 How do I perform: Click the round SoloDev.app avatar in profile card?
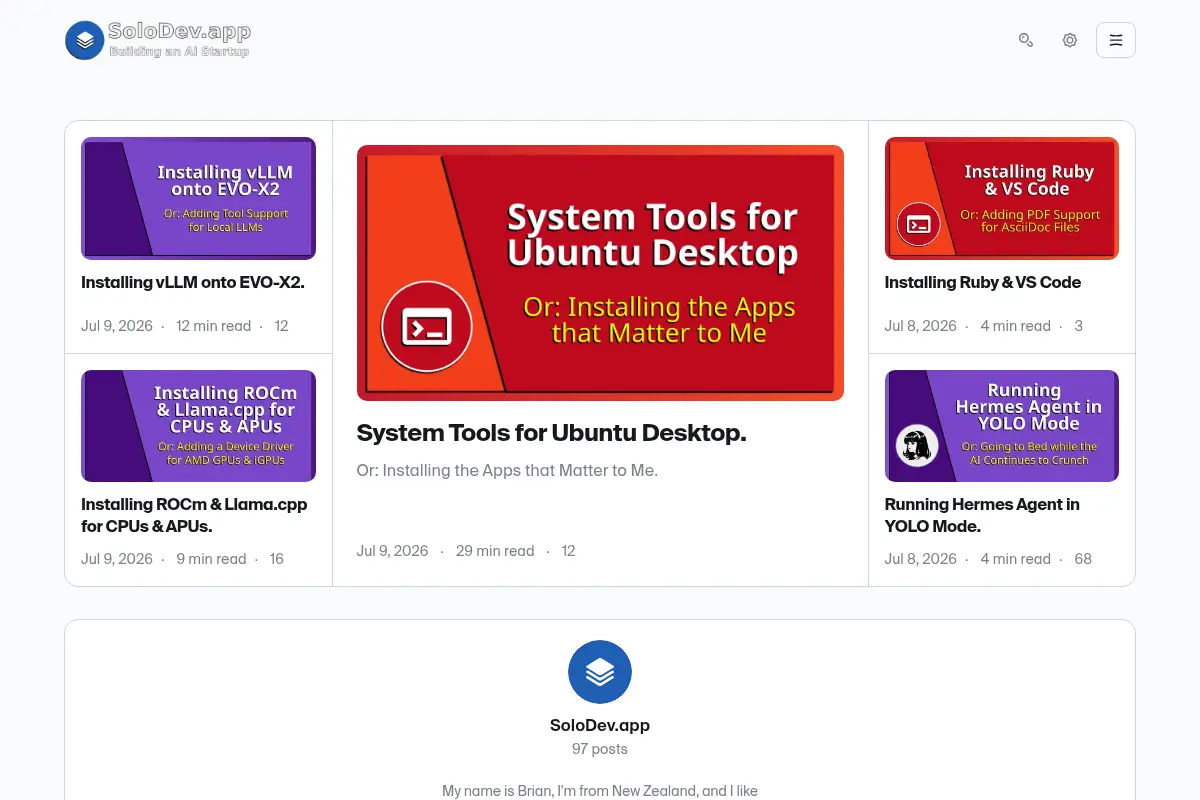[x=600, y=672]
